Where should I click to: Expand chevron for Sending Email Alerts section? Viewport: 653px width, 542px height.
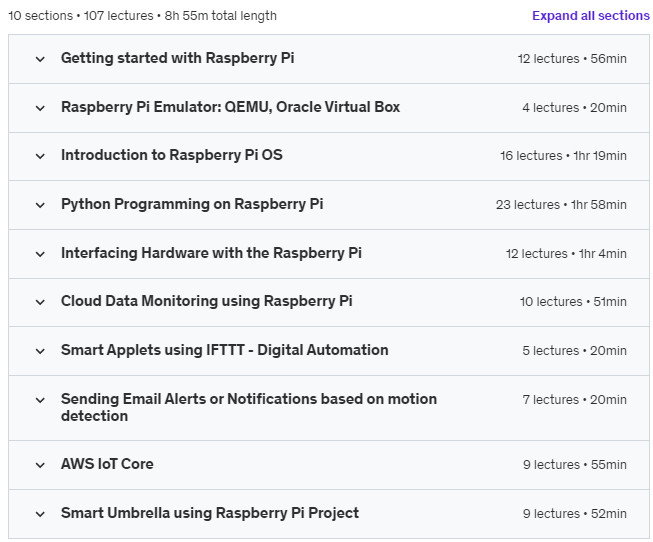point(40,400)
